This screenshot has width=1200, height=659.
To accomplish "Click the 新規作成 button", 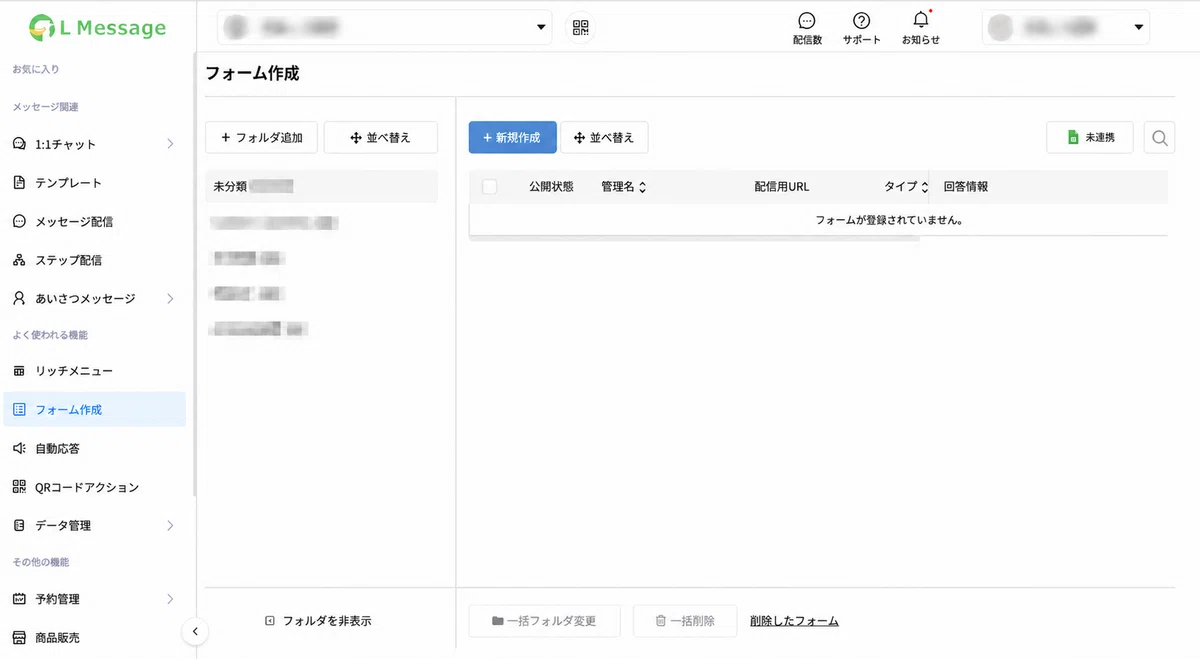I will click(x=512, y=138).
